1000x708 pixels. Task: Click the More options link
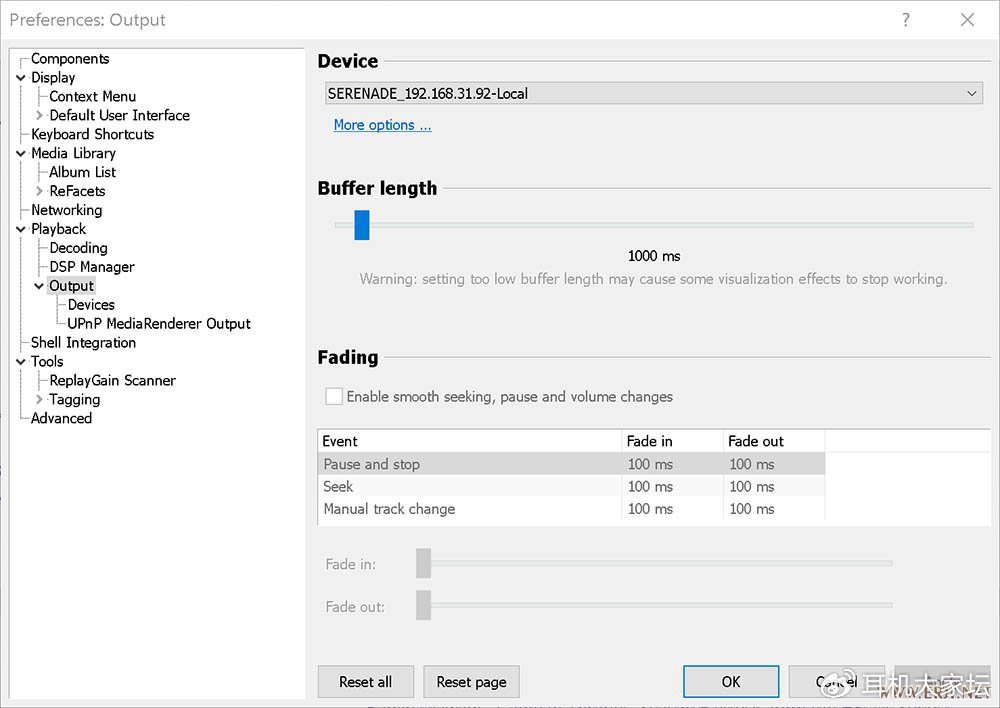point(382,125)
